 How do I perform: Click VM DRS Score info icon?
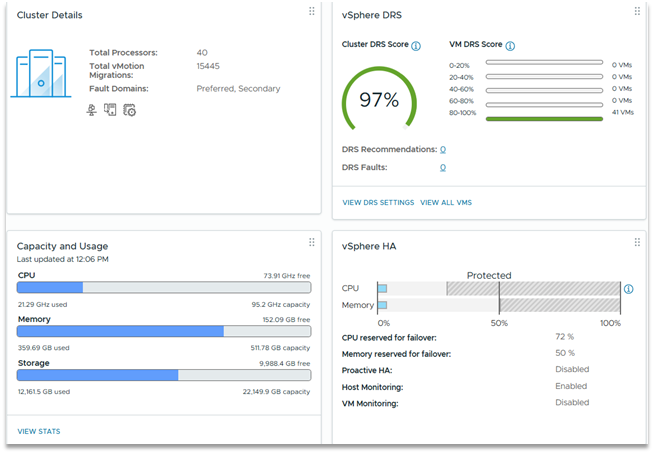click(510, 45)
